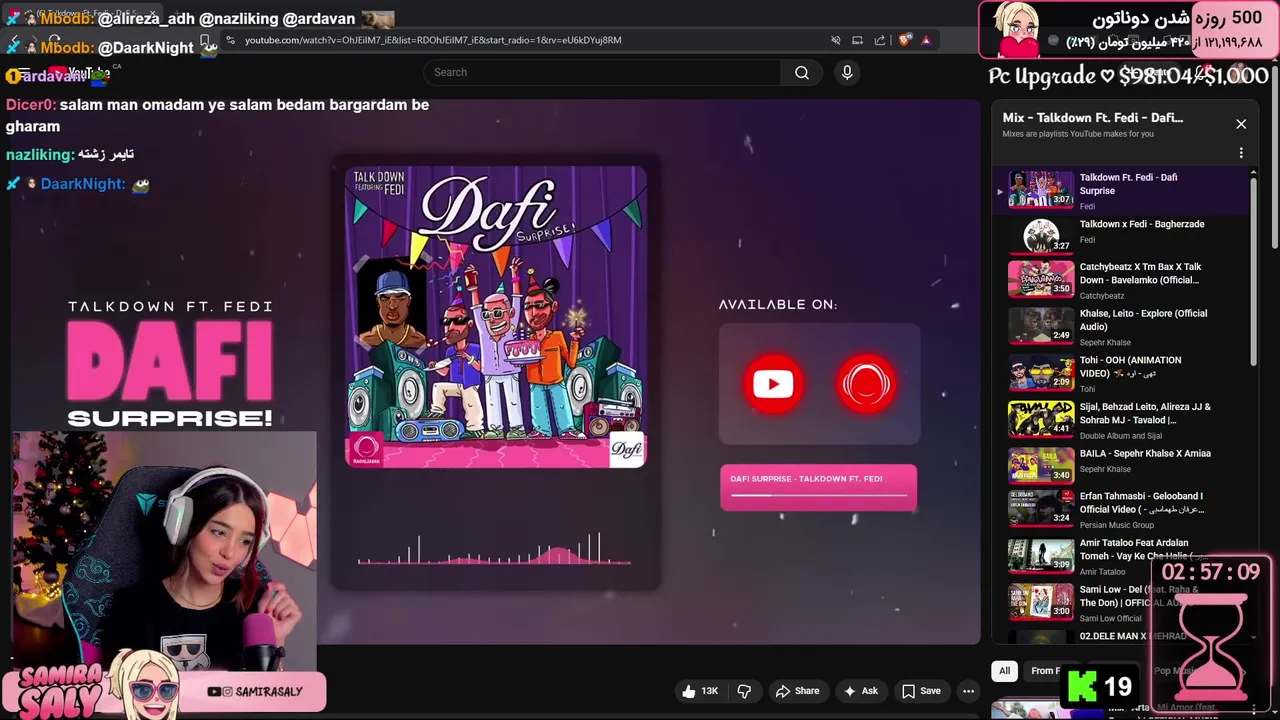Open more actions ellipsis beside Save

[x=968, y=691]
